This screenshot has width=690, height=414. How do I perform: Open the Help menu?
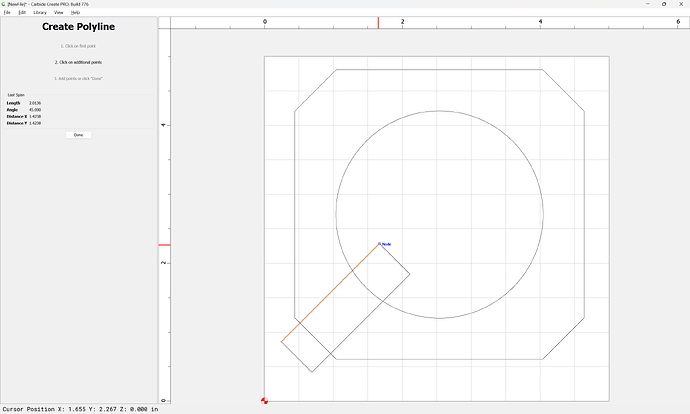[75, 12]
